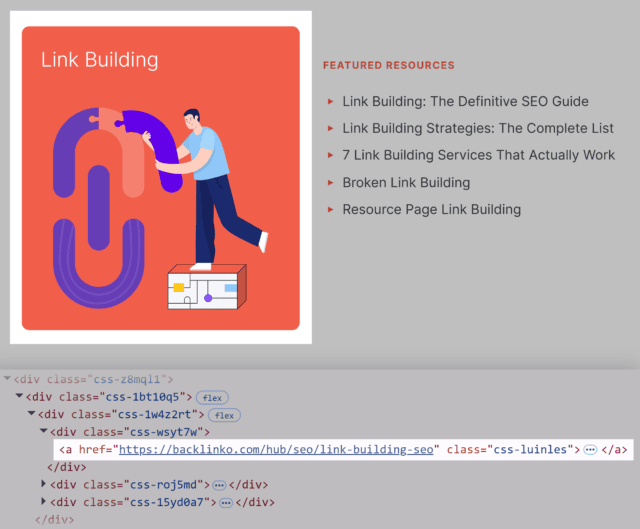Expand the ellipsis in the css-roj5md div
Screen dimensions: 640x529
(219, 485)
